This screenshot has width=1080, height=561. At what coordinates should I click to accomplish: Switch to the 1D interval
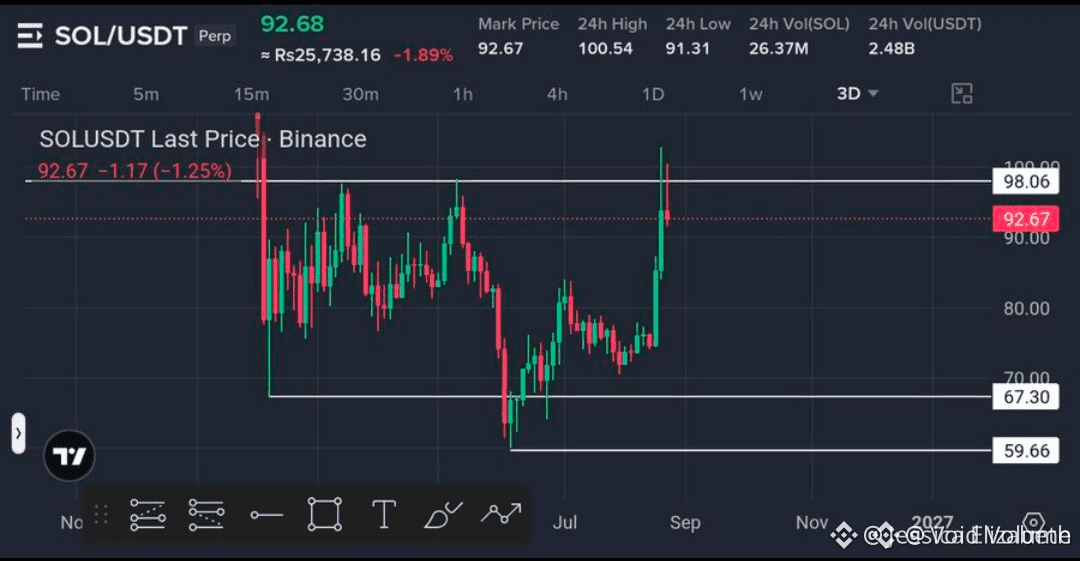click(653, 94)
